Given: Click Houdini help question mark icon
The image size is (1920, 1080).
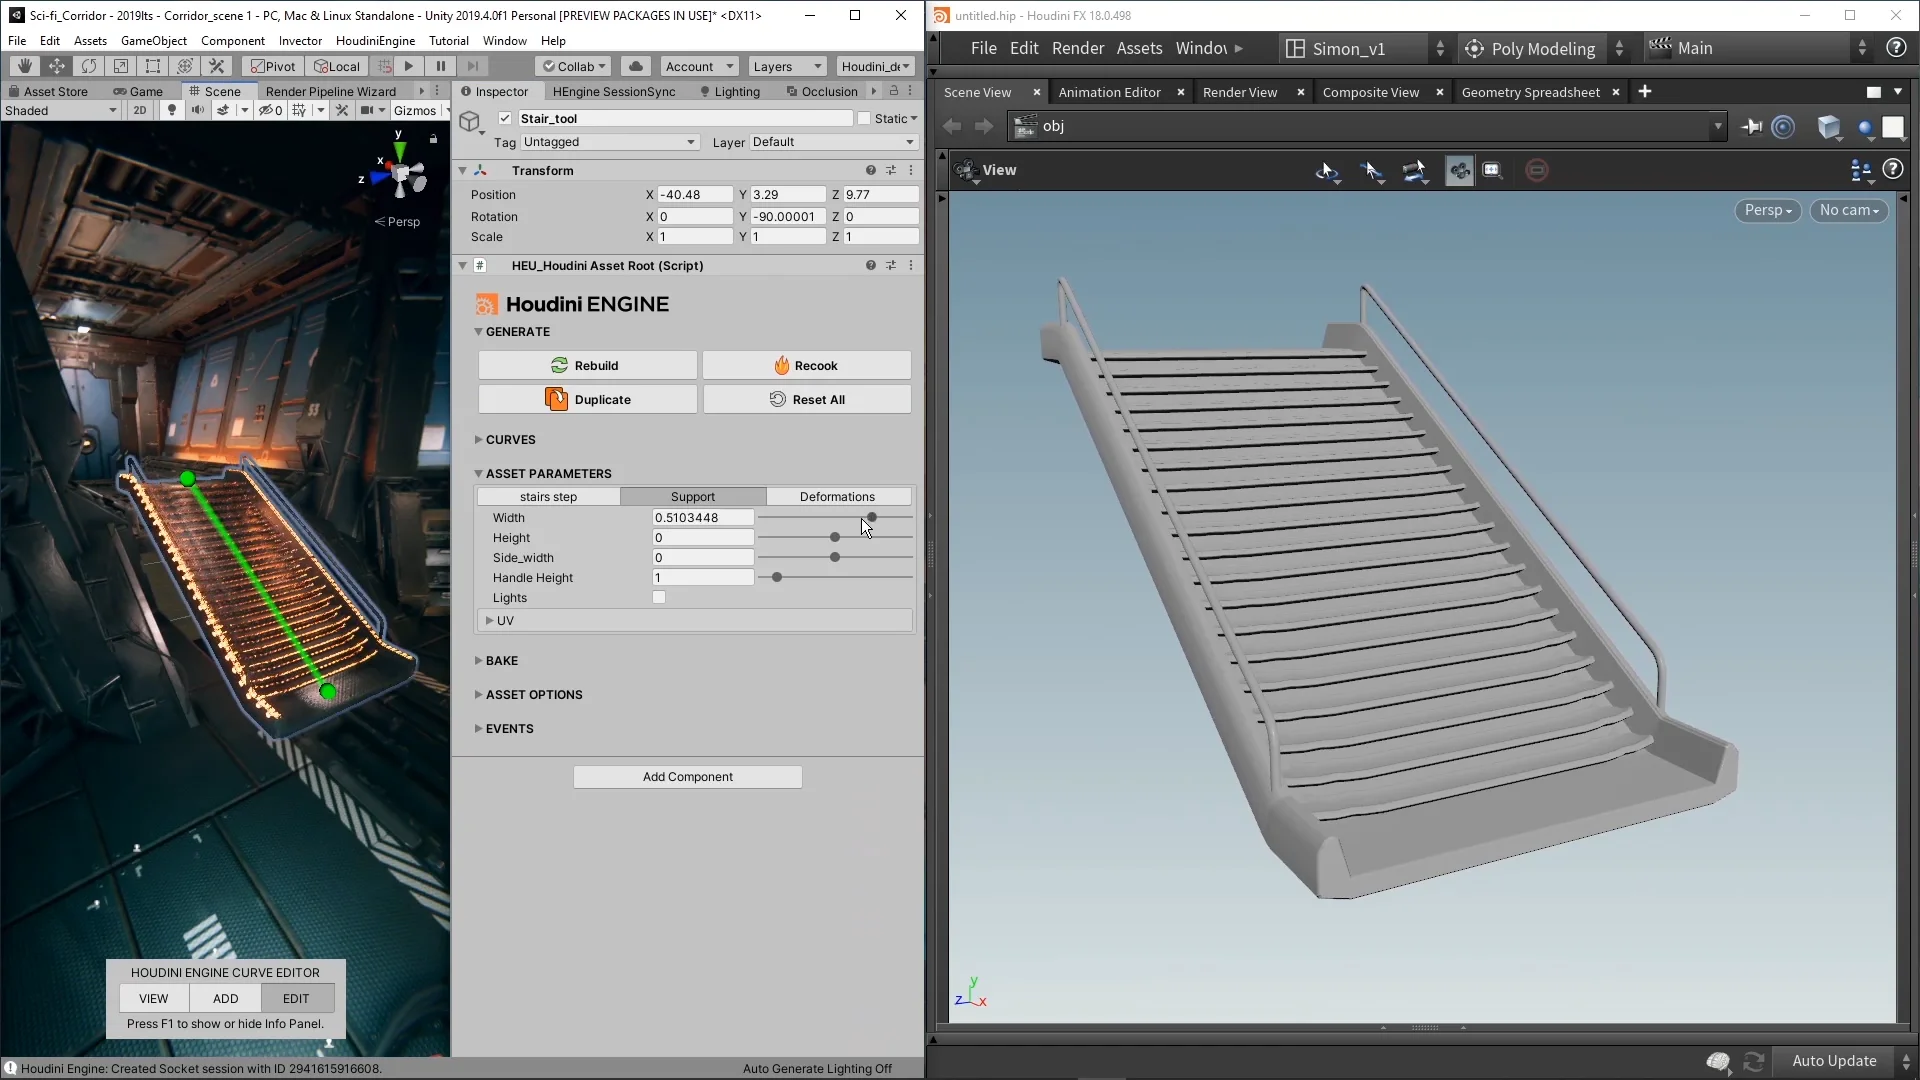Looking at the screenshot, I should (x=1895, y=48).
